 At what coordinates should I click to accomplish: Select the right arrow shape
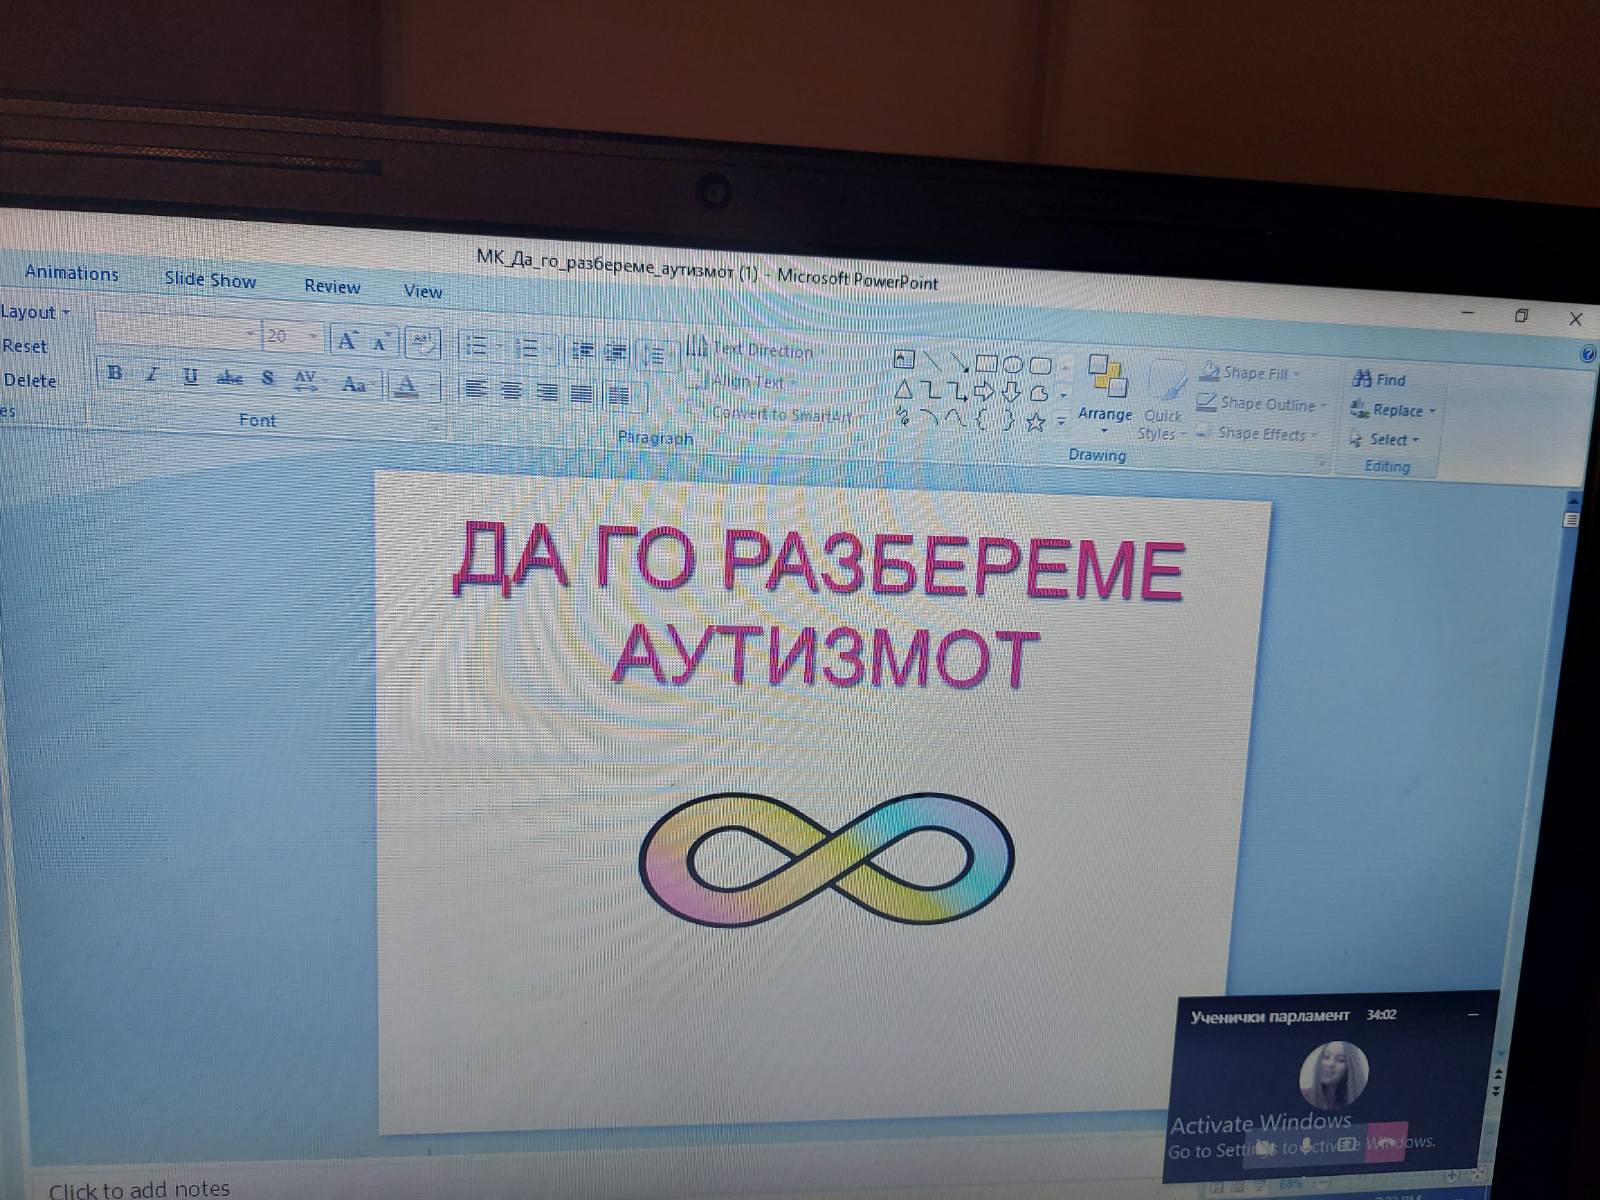(983, 391)
